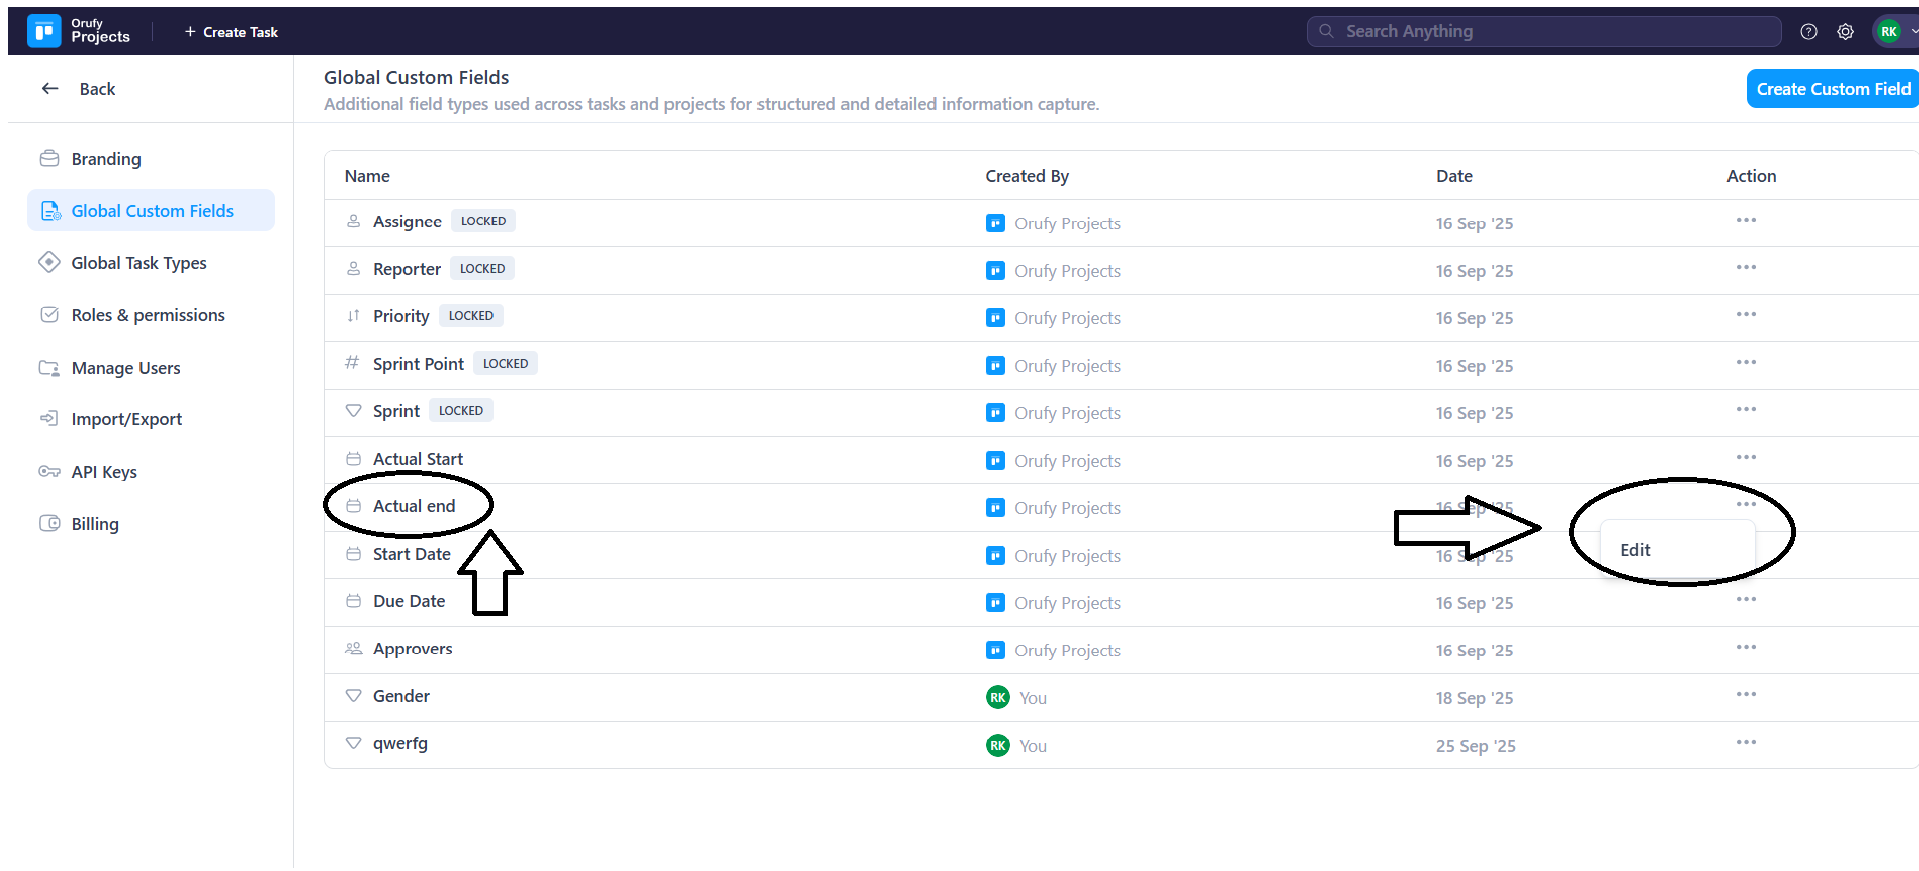This screenshot has width=1919, height=871.
Task: Expand action menu for Due Date row
Action: pyautogui.click(x=1746, y=600)
